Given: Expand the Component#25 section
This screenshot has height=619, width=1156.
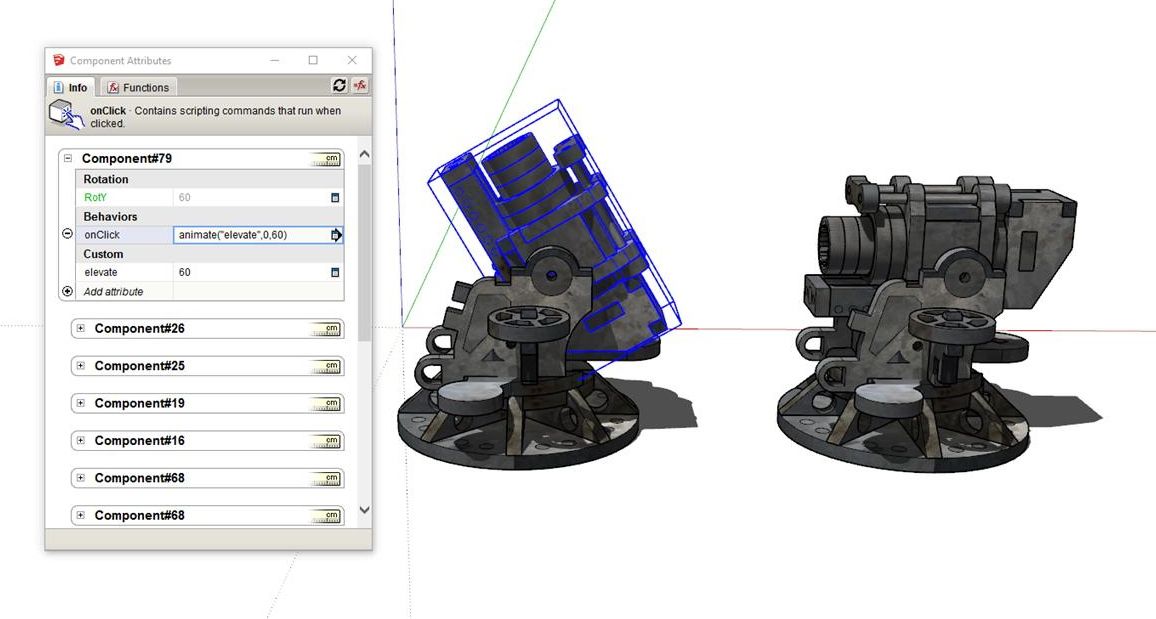Looking at the screenshot, I should pyautogui.click(x=80, y=366).
